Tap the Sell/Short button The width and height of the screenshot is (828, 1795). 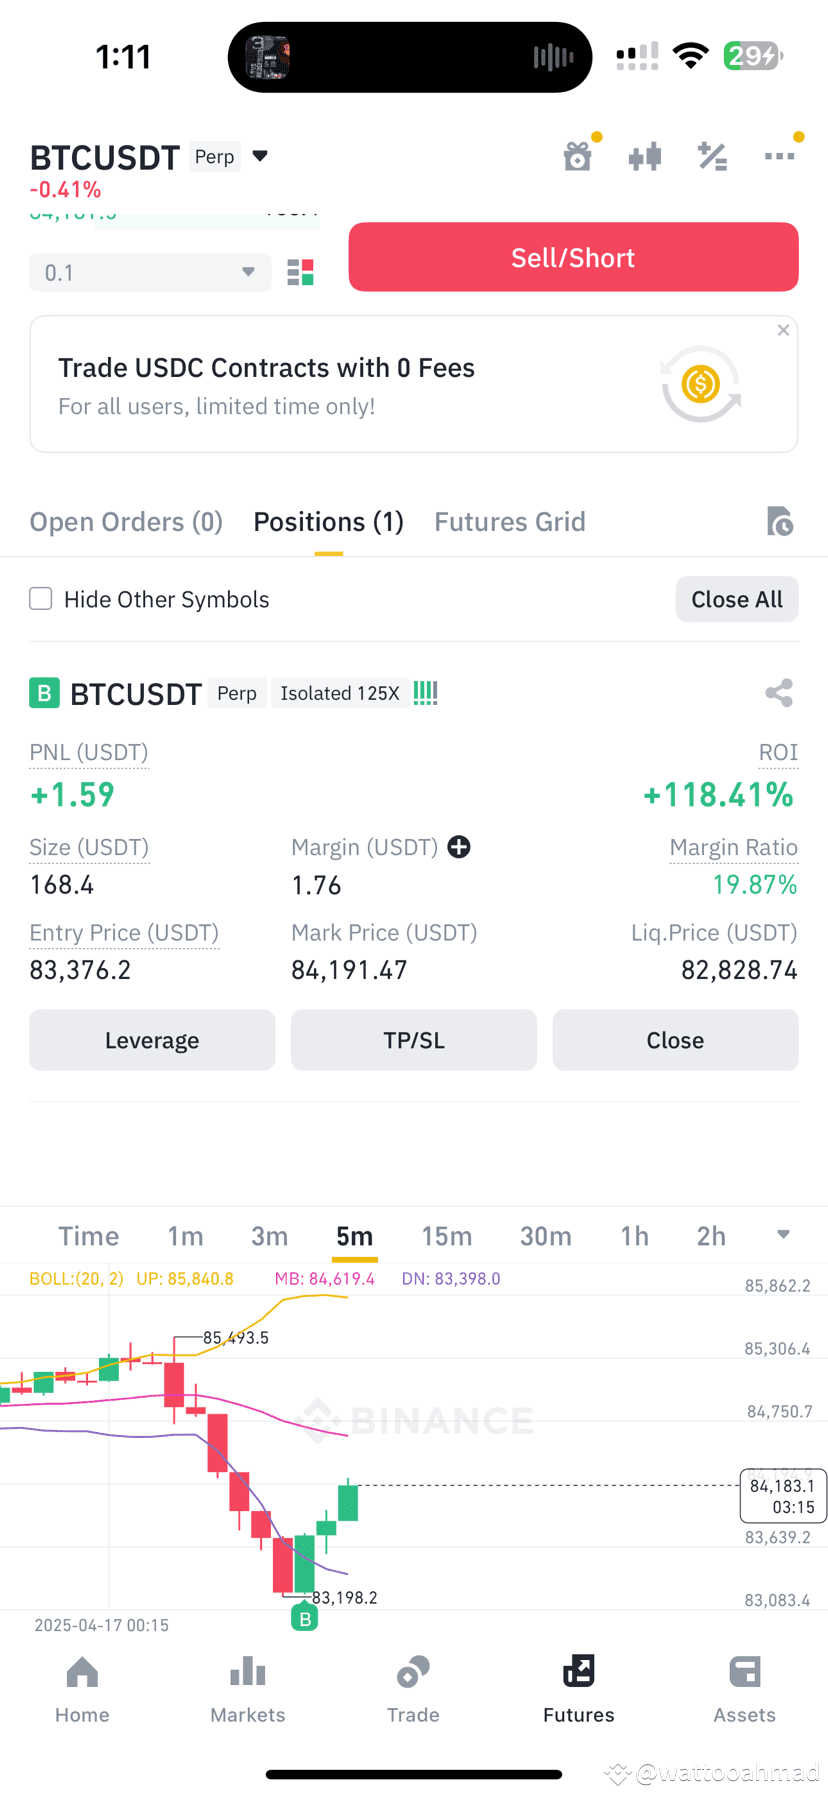(573, 257)
